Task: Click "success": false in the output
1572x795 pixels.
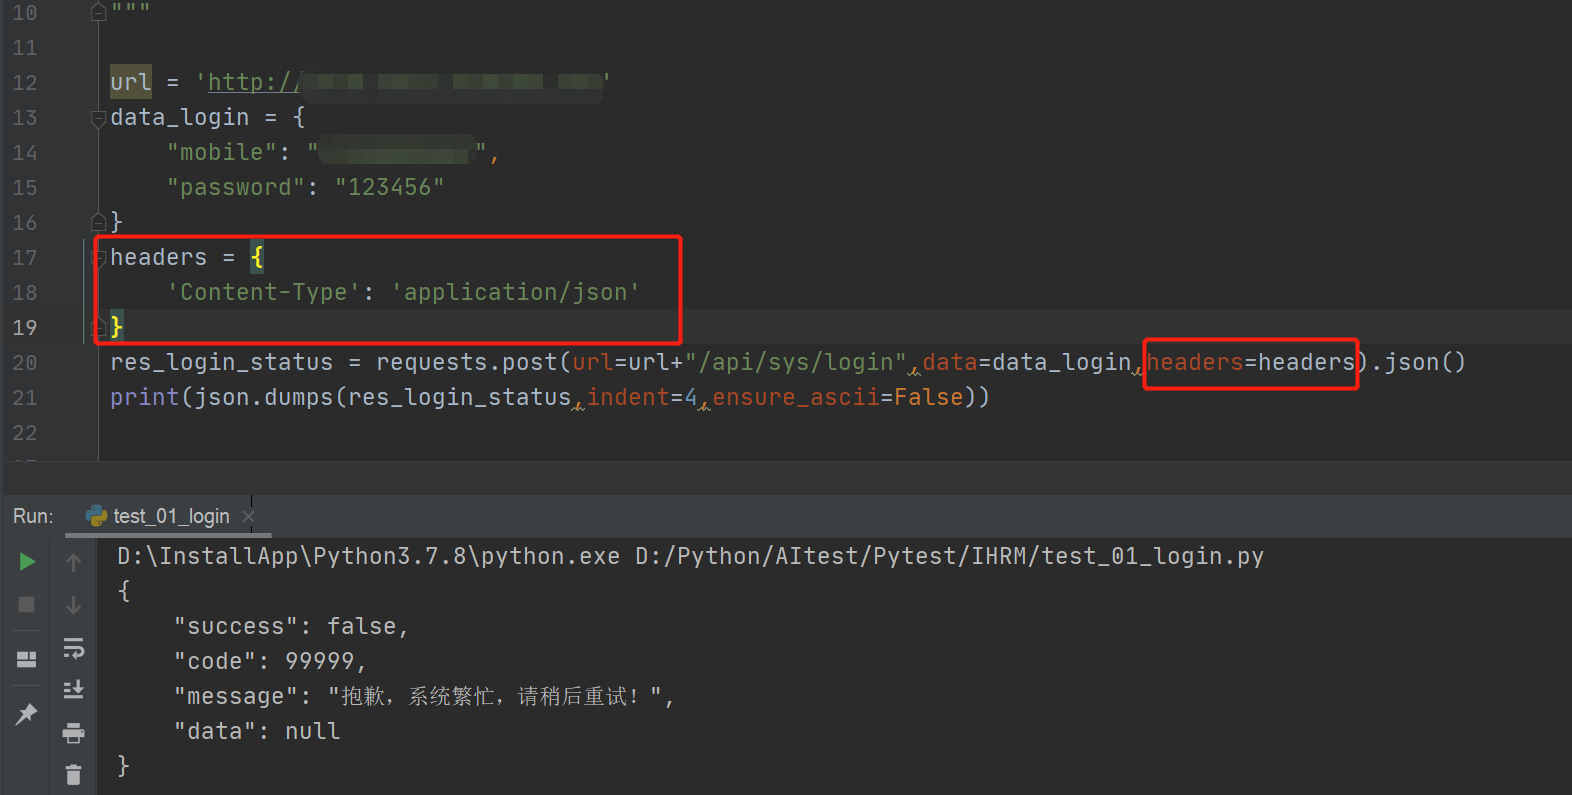Action: [x=291, y=626]
